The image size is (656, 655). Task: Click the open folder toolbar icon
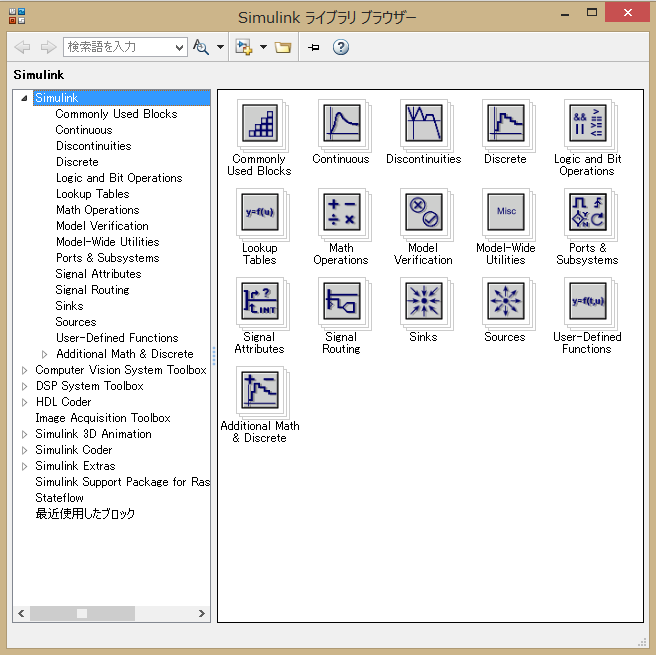point(283,47)
